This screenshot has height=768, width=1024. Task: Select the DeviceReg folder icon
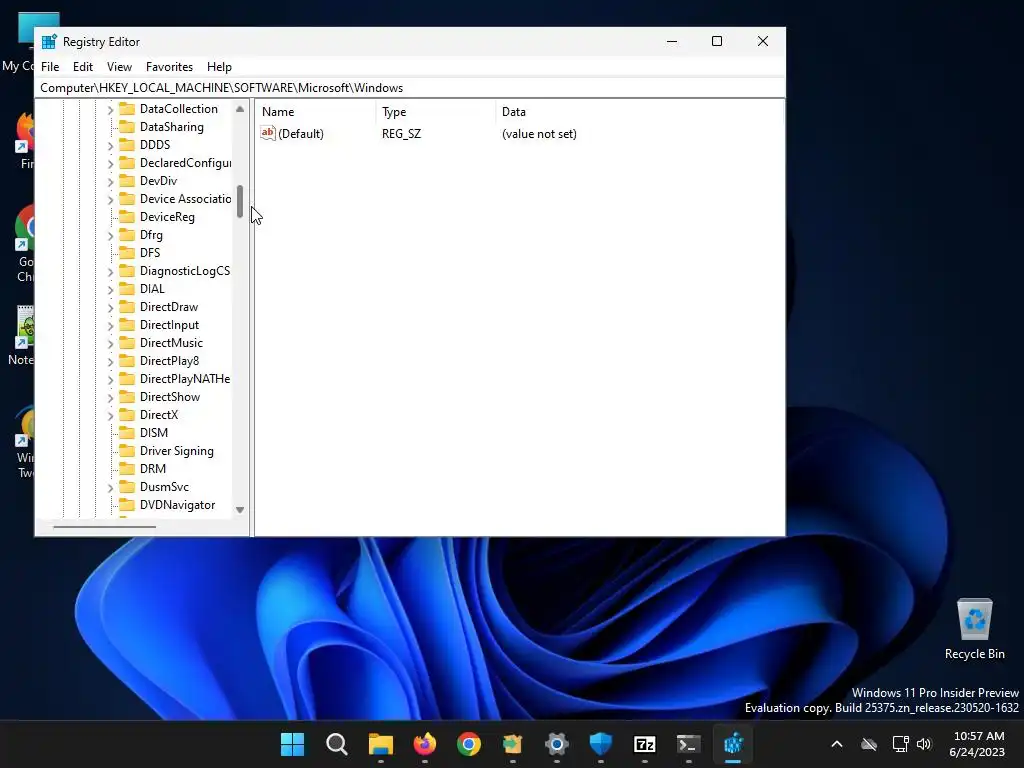tap(127, 217)
